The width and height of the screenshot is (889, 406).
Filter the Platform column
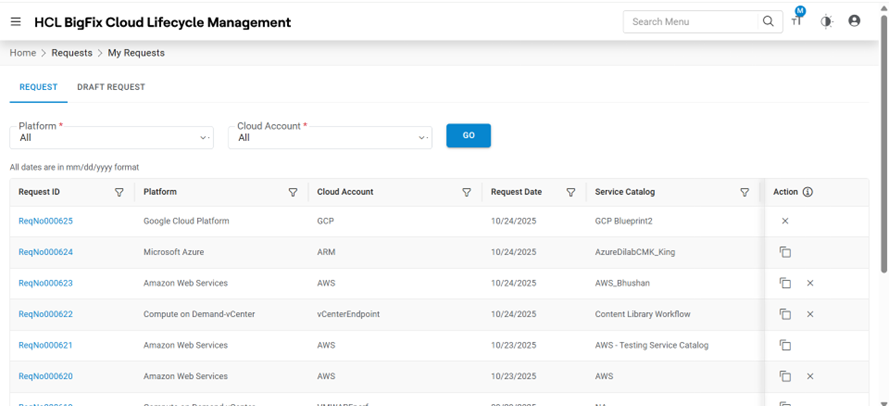coord(293,192)
